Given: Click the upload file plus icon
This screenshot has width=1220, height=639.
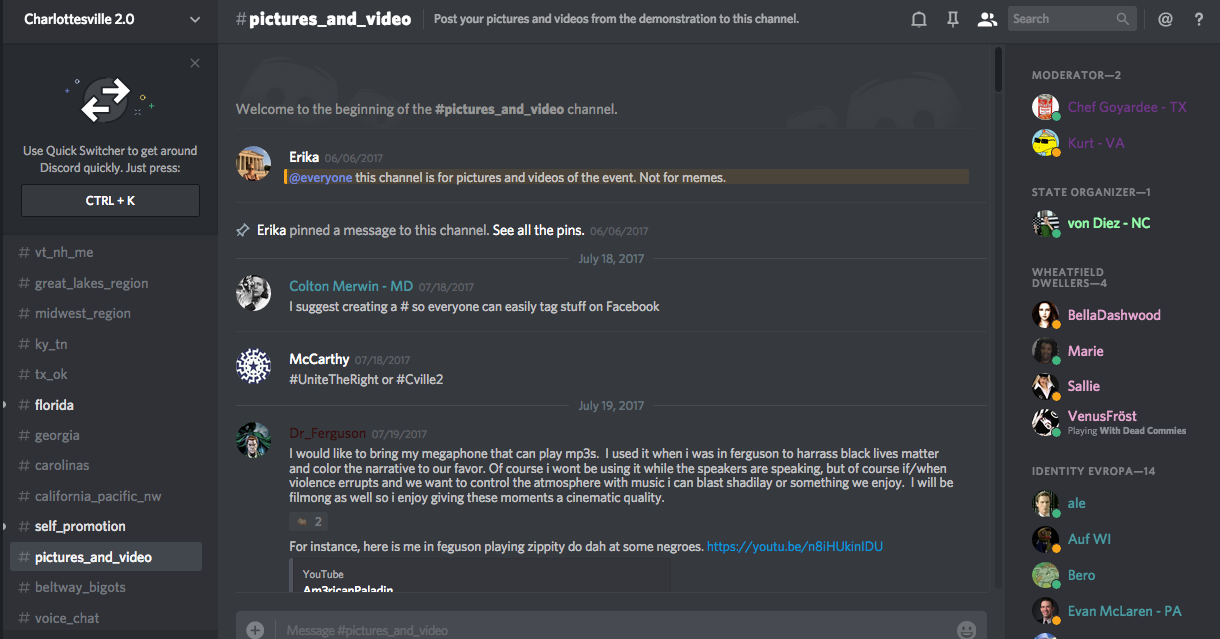Looking at the screenshot, I should click(256, 630).
